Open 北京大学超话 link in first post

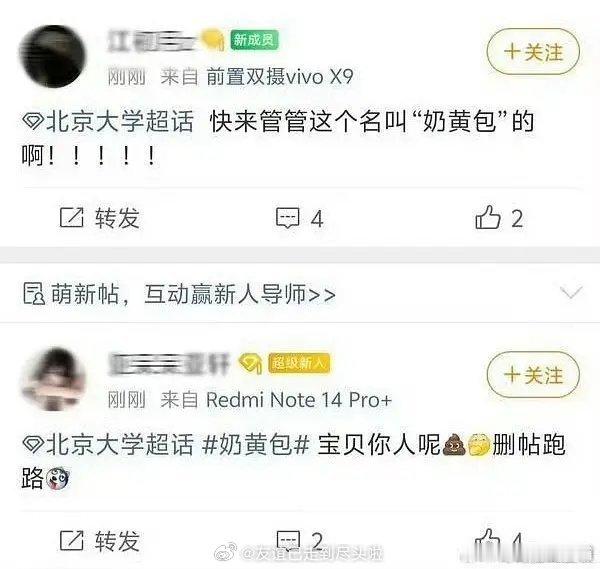point(119,122)
